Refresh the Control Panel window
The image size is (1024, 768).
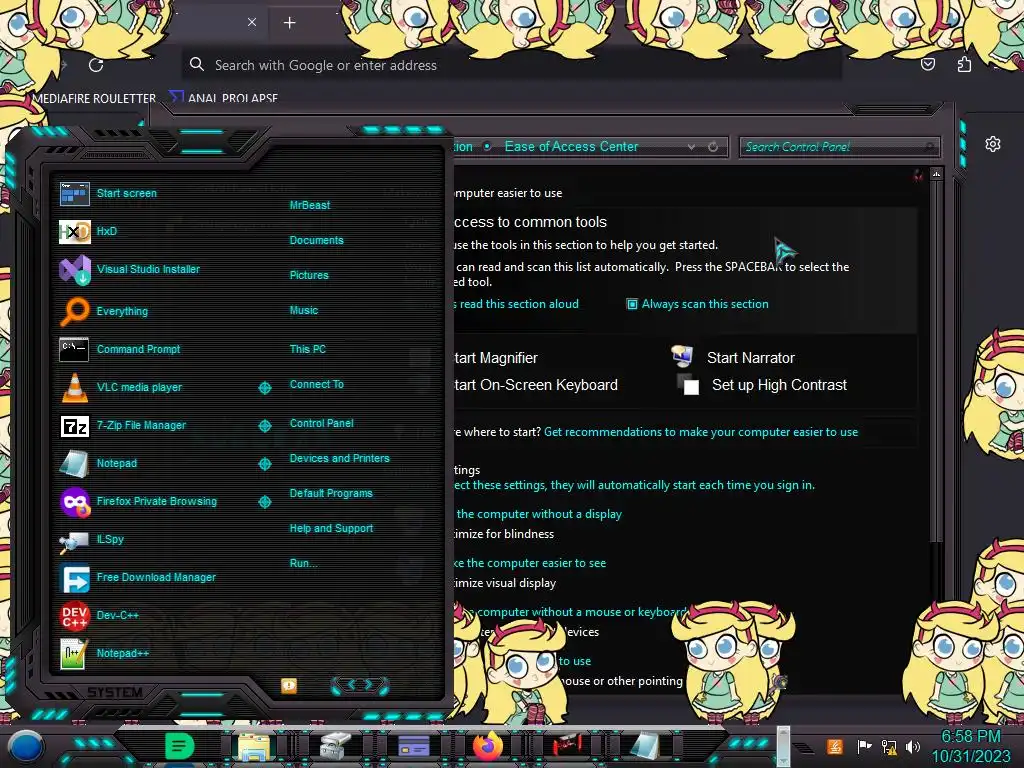click(713, 147)
